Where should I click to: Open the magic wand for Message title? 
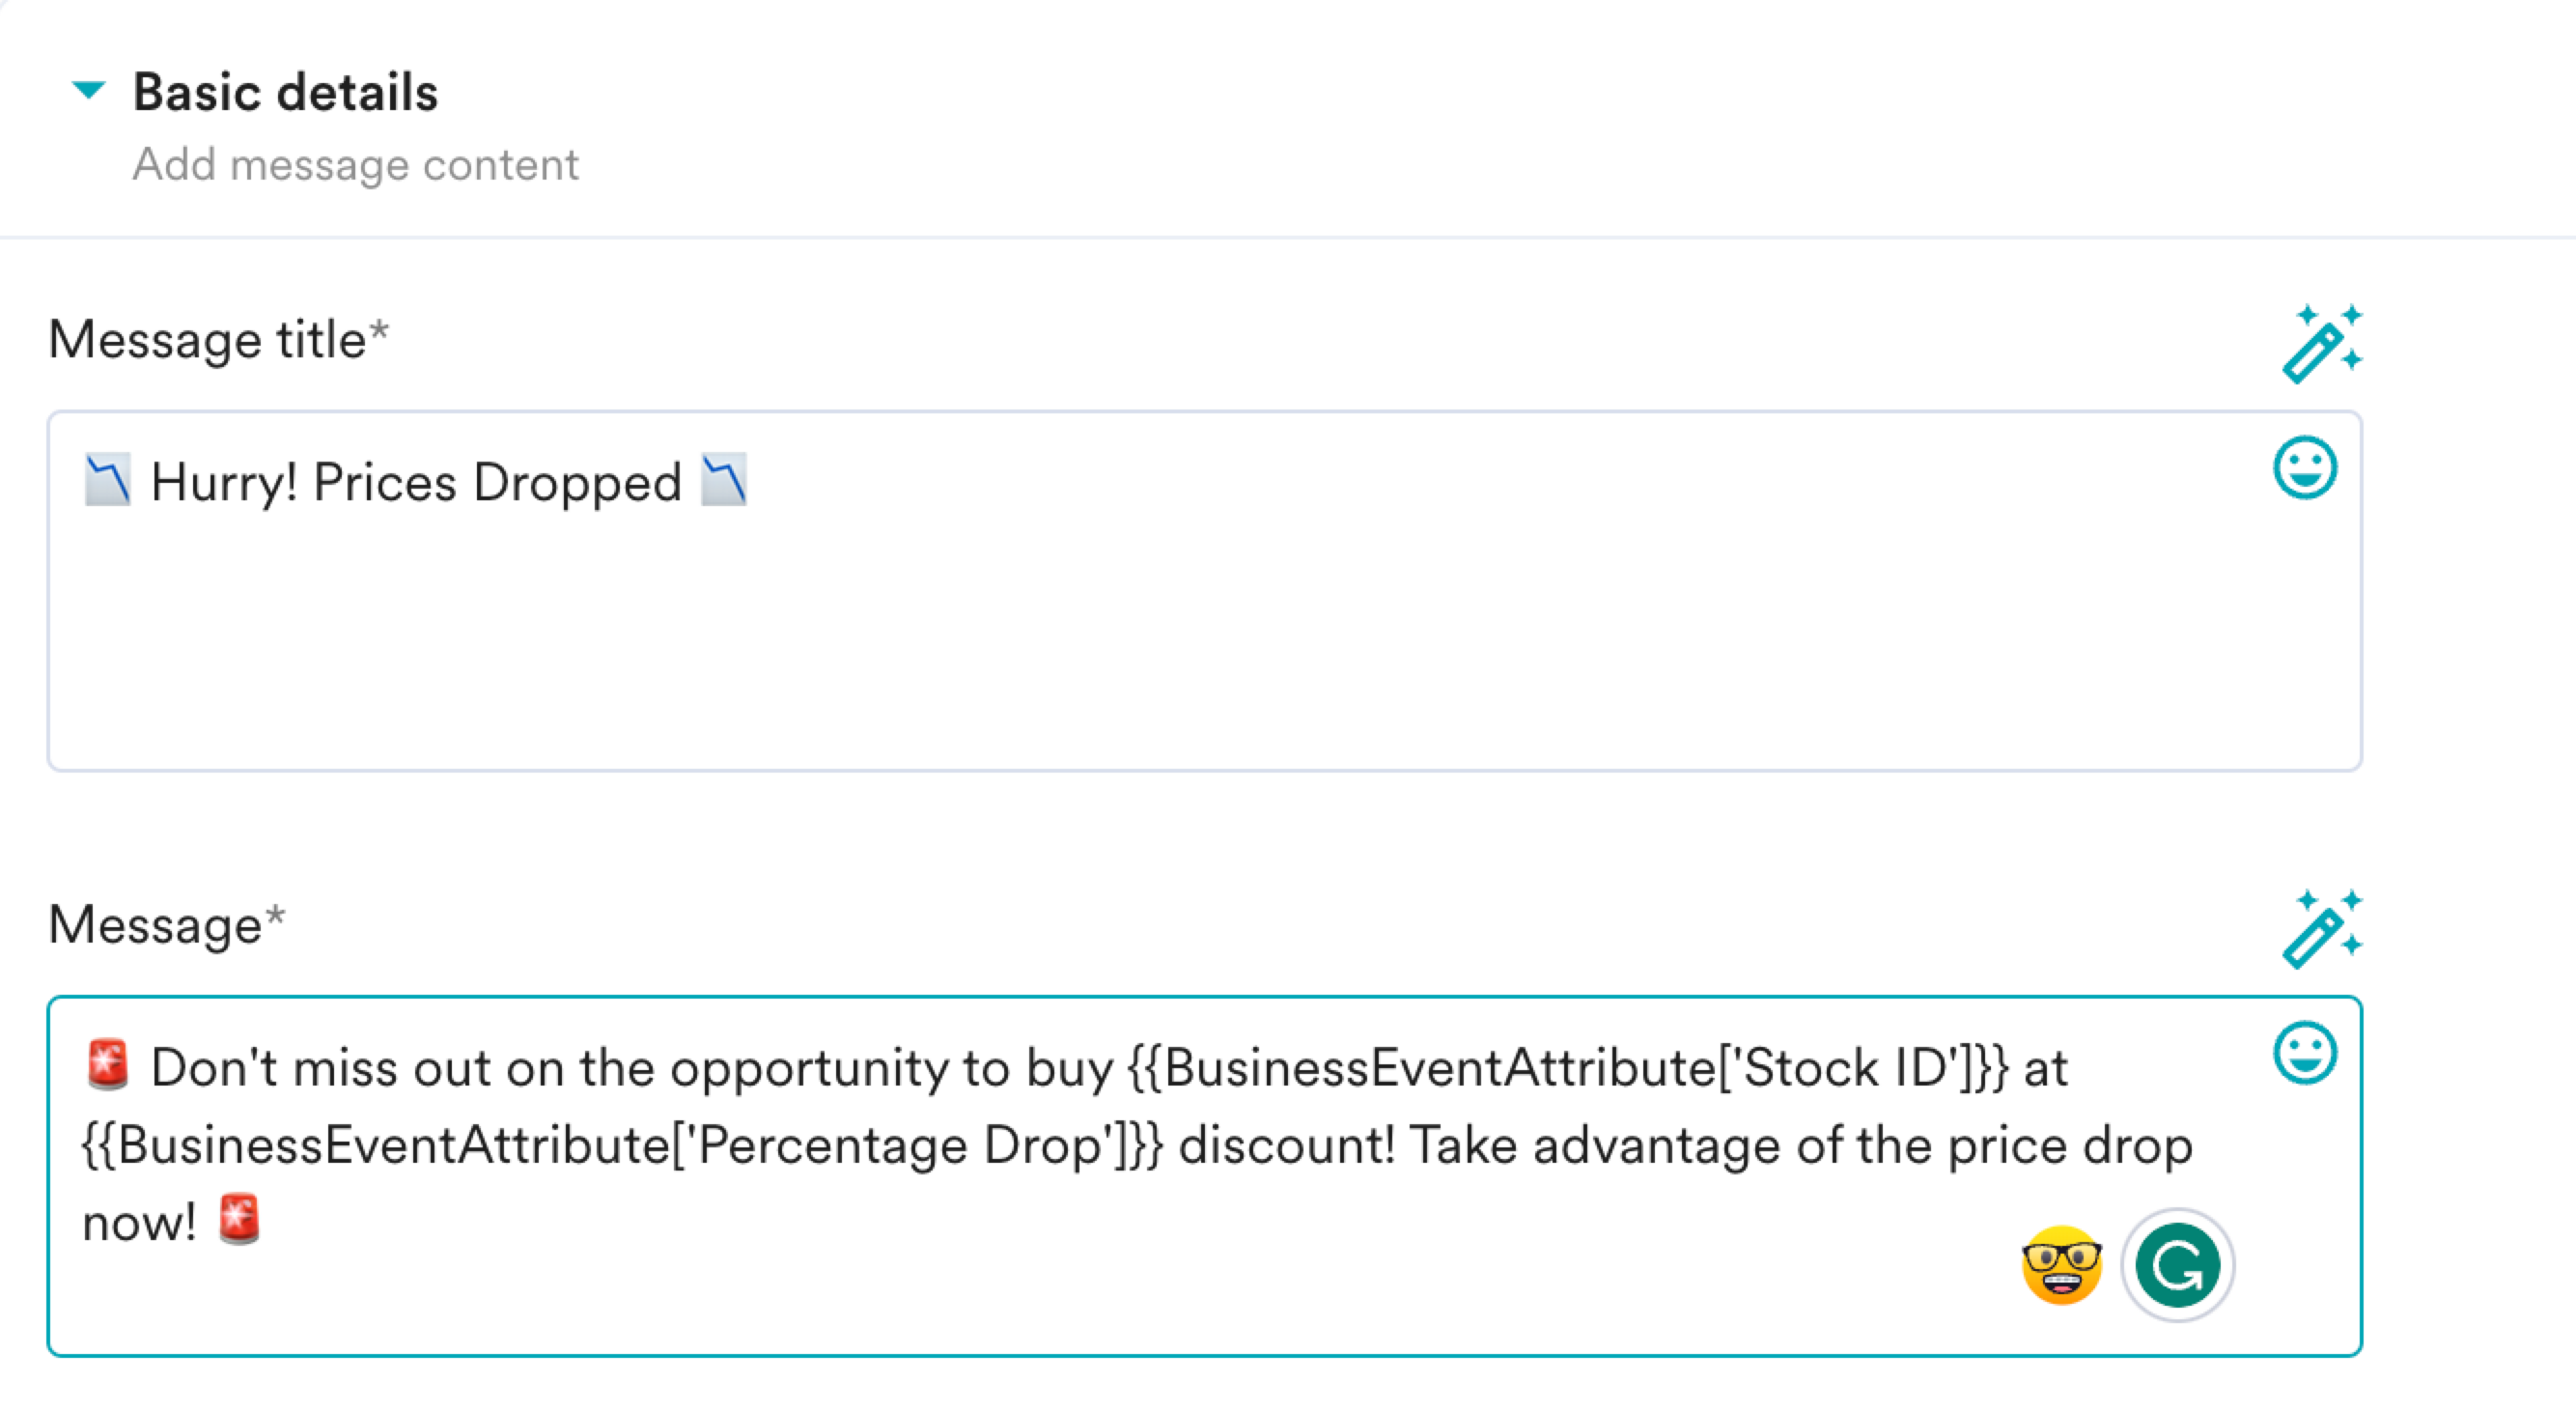(2322, 343)
